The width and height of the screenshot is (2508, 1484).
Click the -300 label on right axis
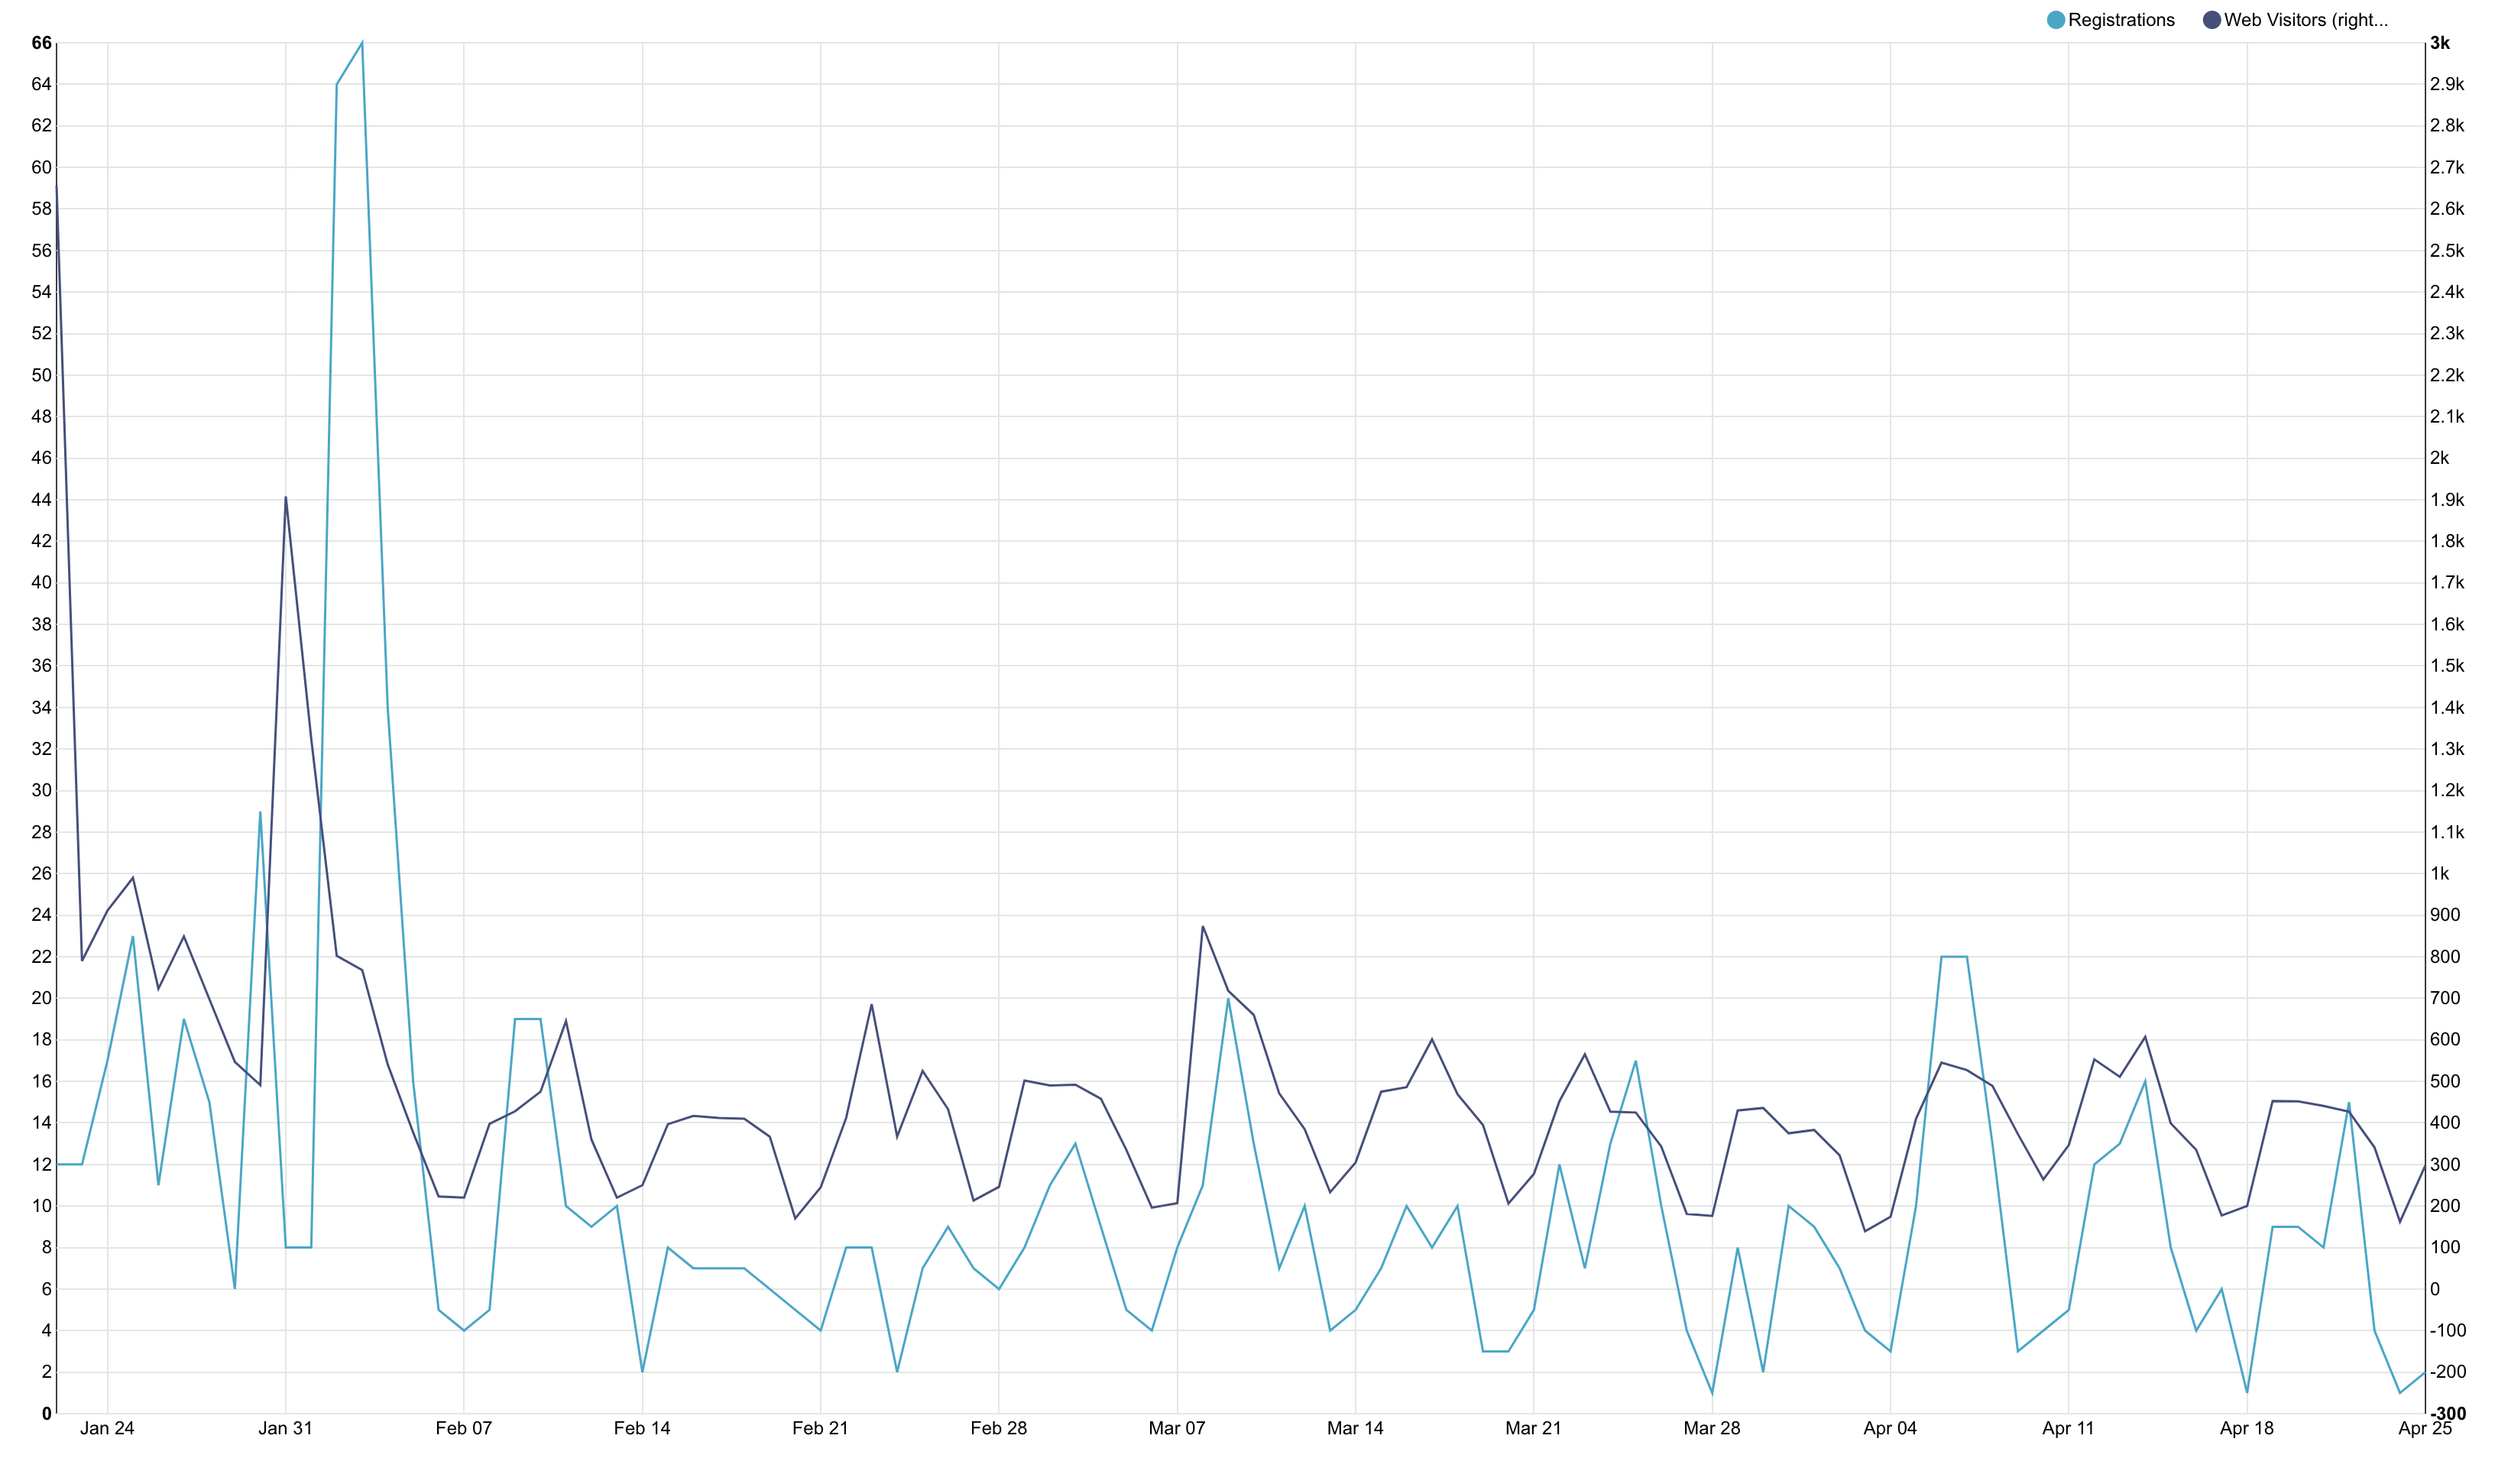click(x=2448, y=1413)
